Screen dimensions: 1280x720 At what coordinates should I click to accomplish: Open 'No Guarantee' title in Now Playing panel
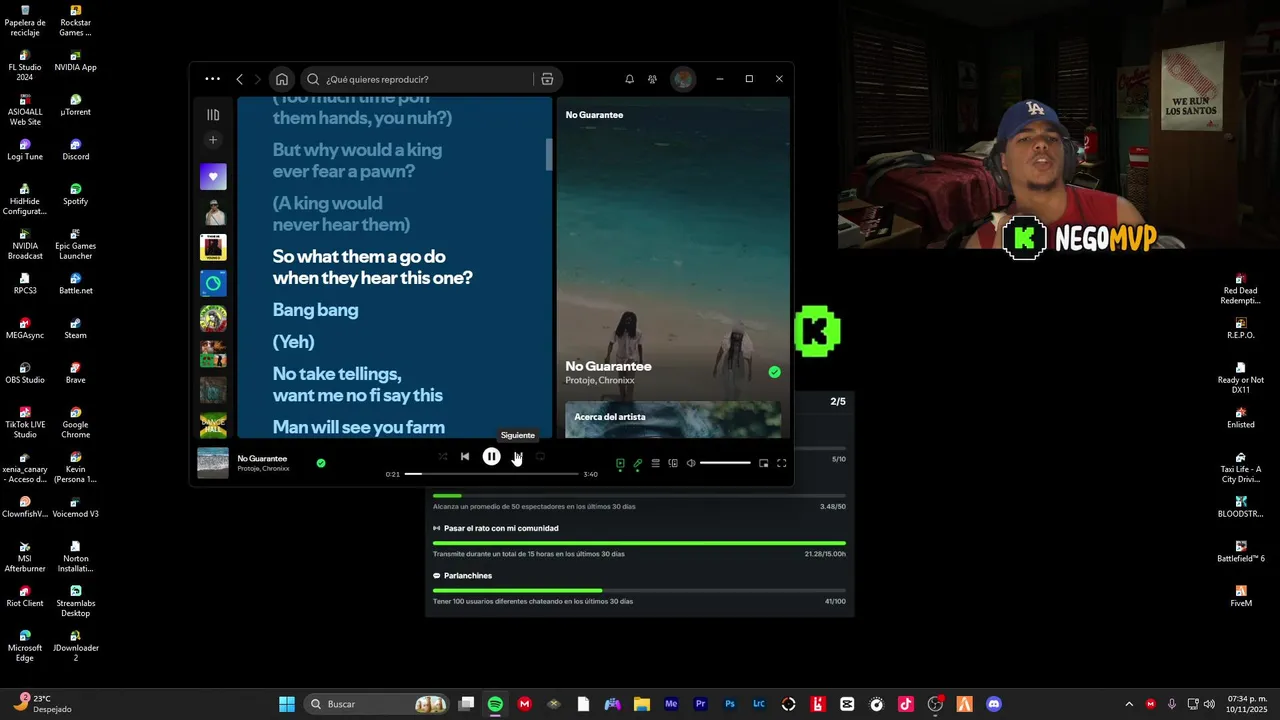pyautogui.click(x=608, y=366)
